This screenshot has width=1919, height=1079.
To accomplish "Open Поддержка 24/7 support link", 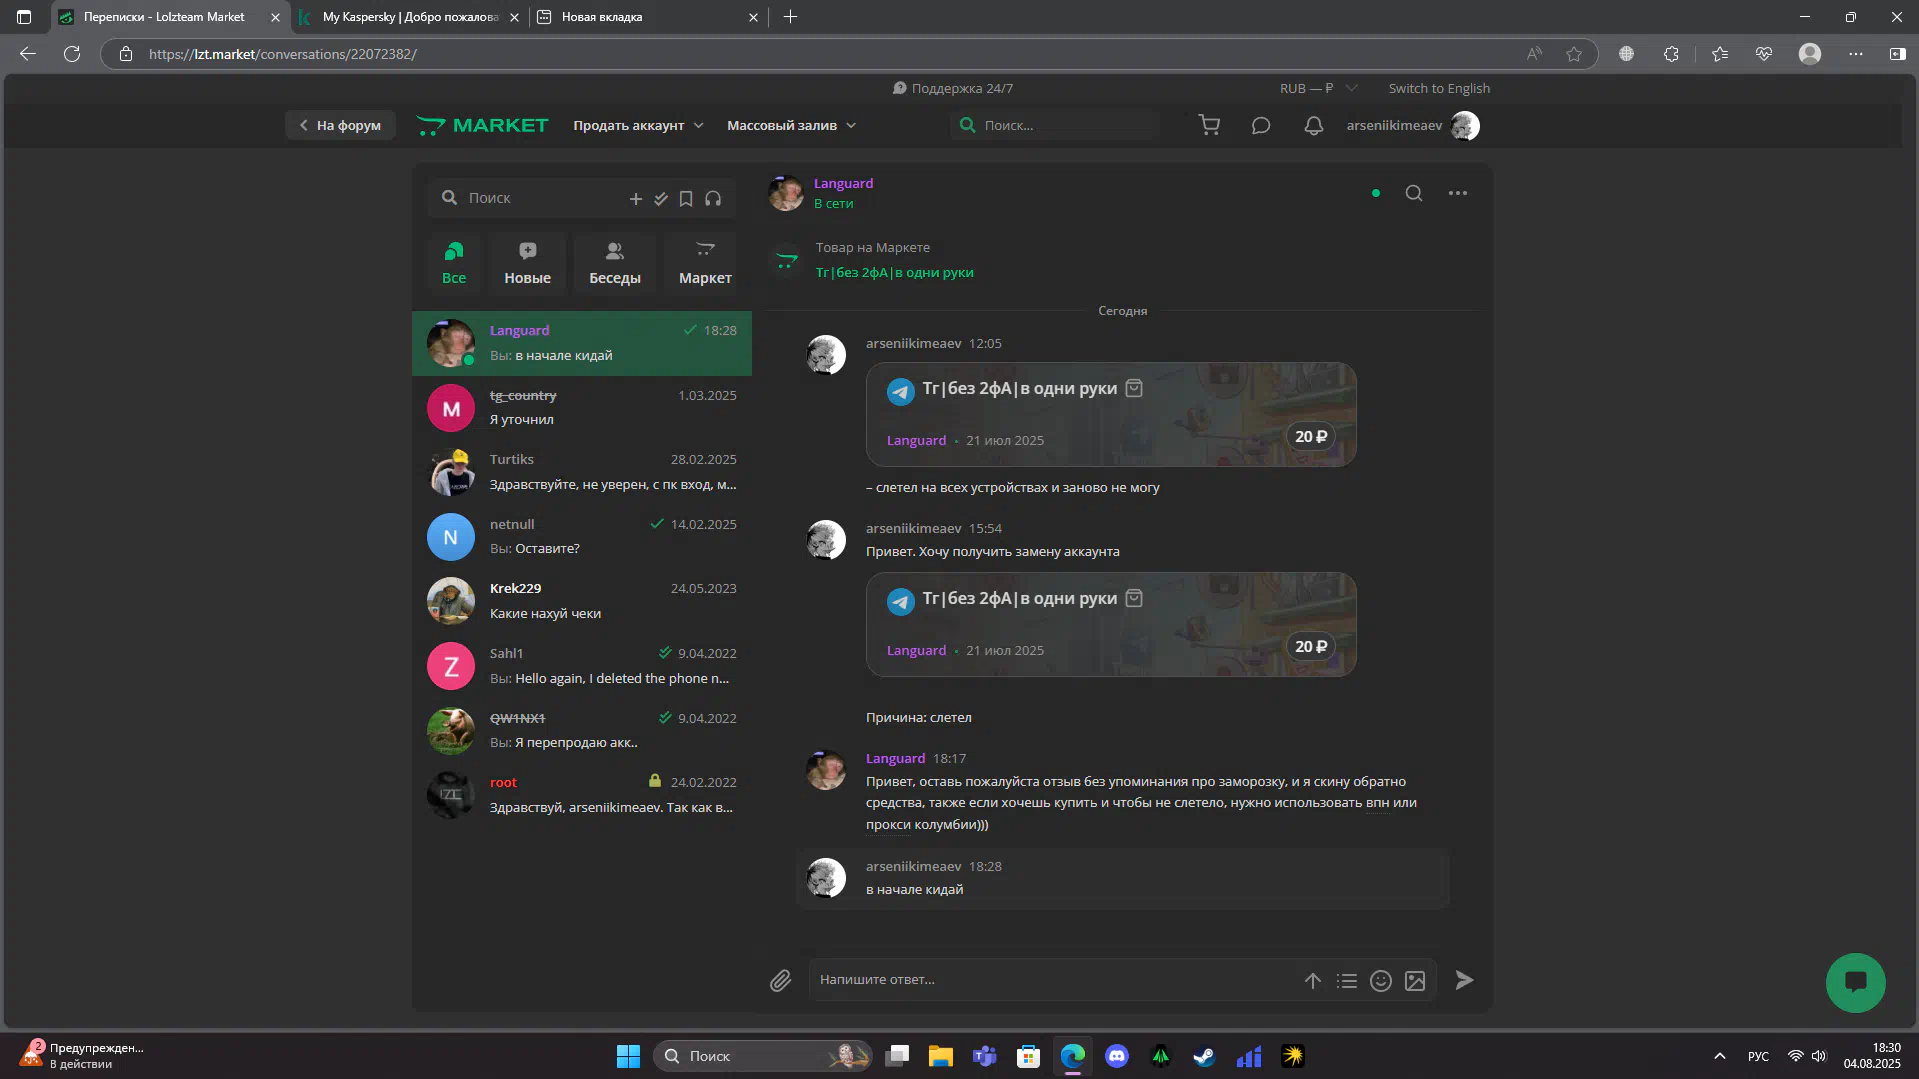I will pos(953,88).
